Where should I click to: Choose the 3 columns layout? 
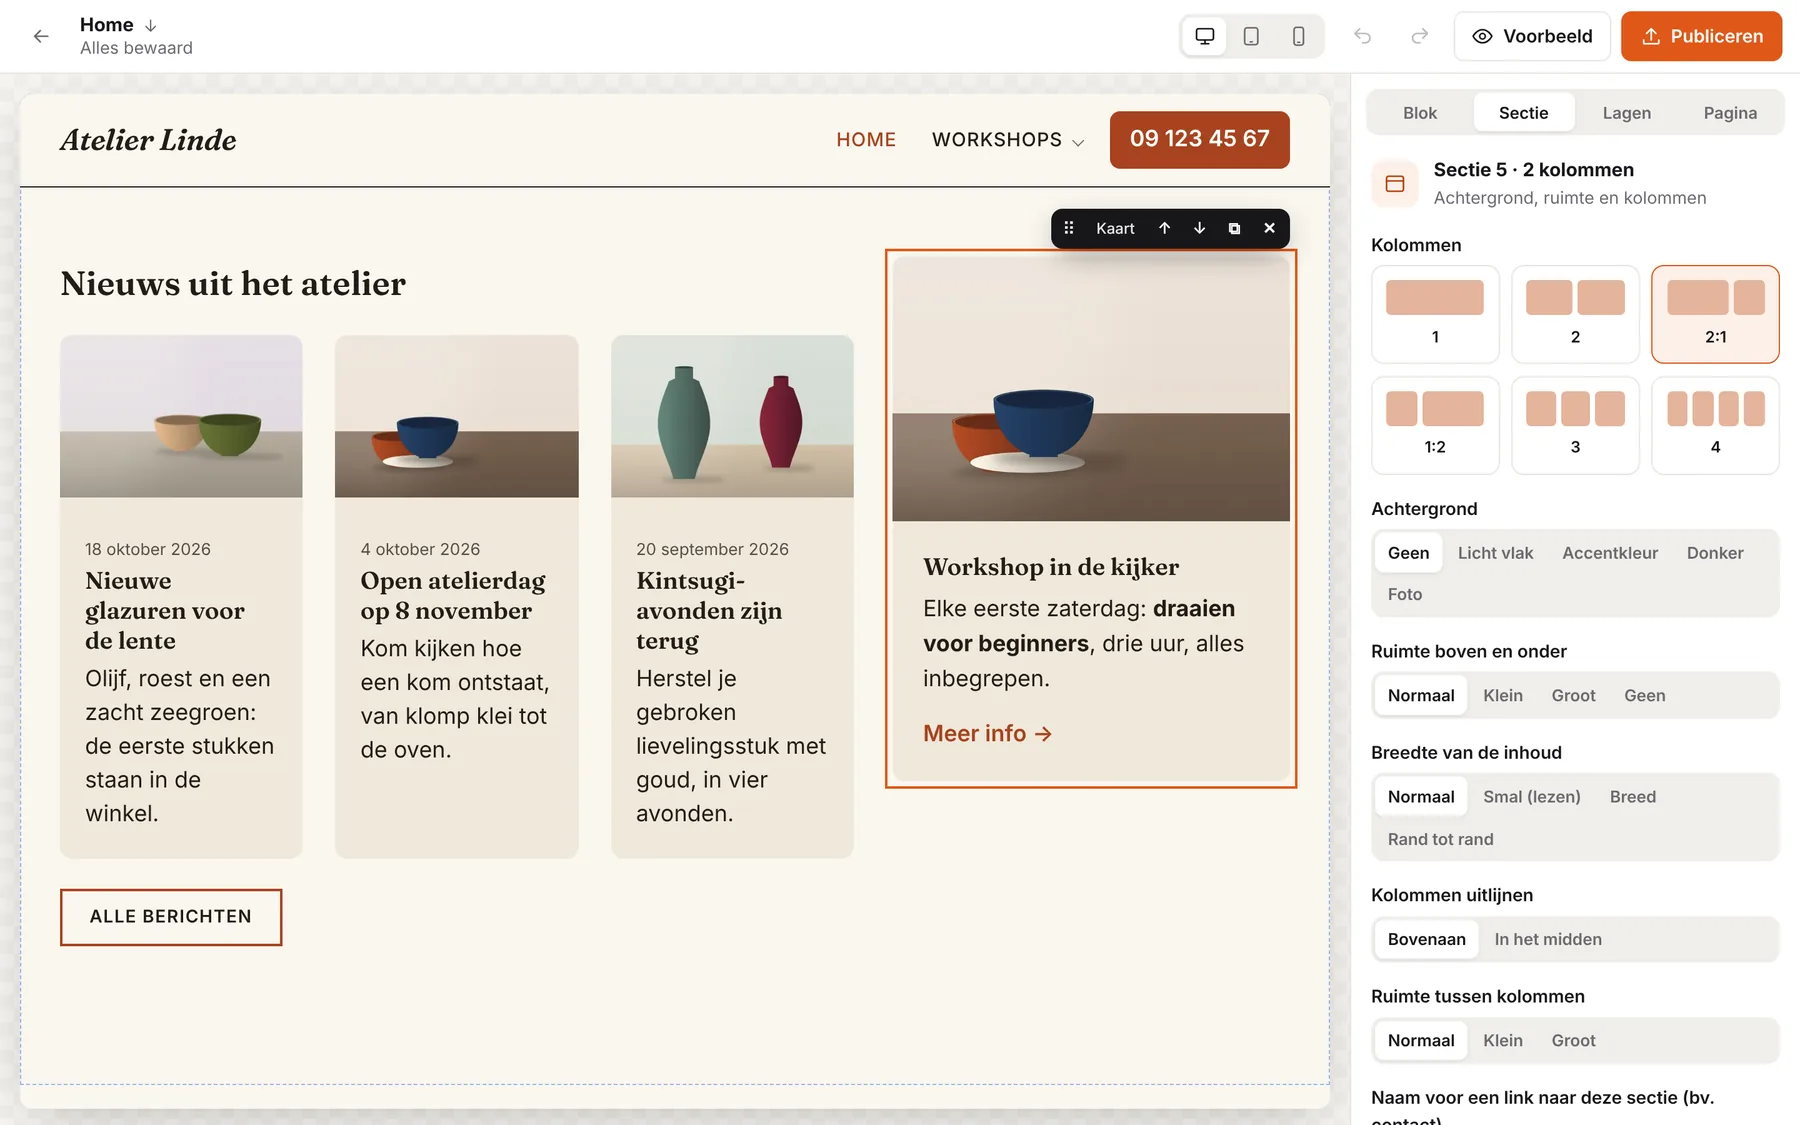point(1575,425)
